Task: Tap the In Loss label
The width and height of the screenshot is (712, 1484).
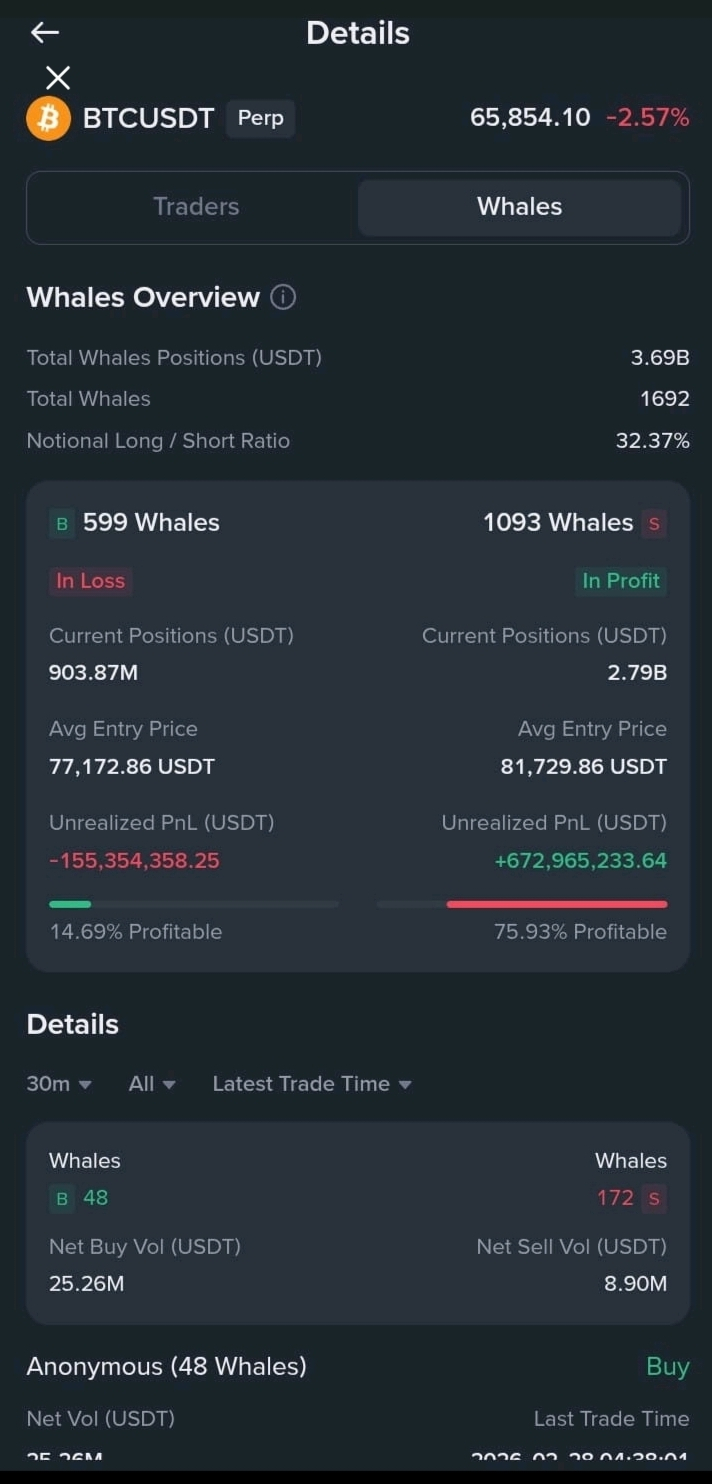Action: click(90, 581)
